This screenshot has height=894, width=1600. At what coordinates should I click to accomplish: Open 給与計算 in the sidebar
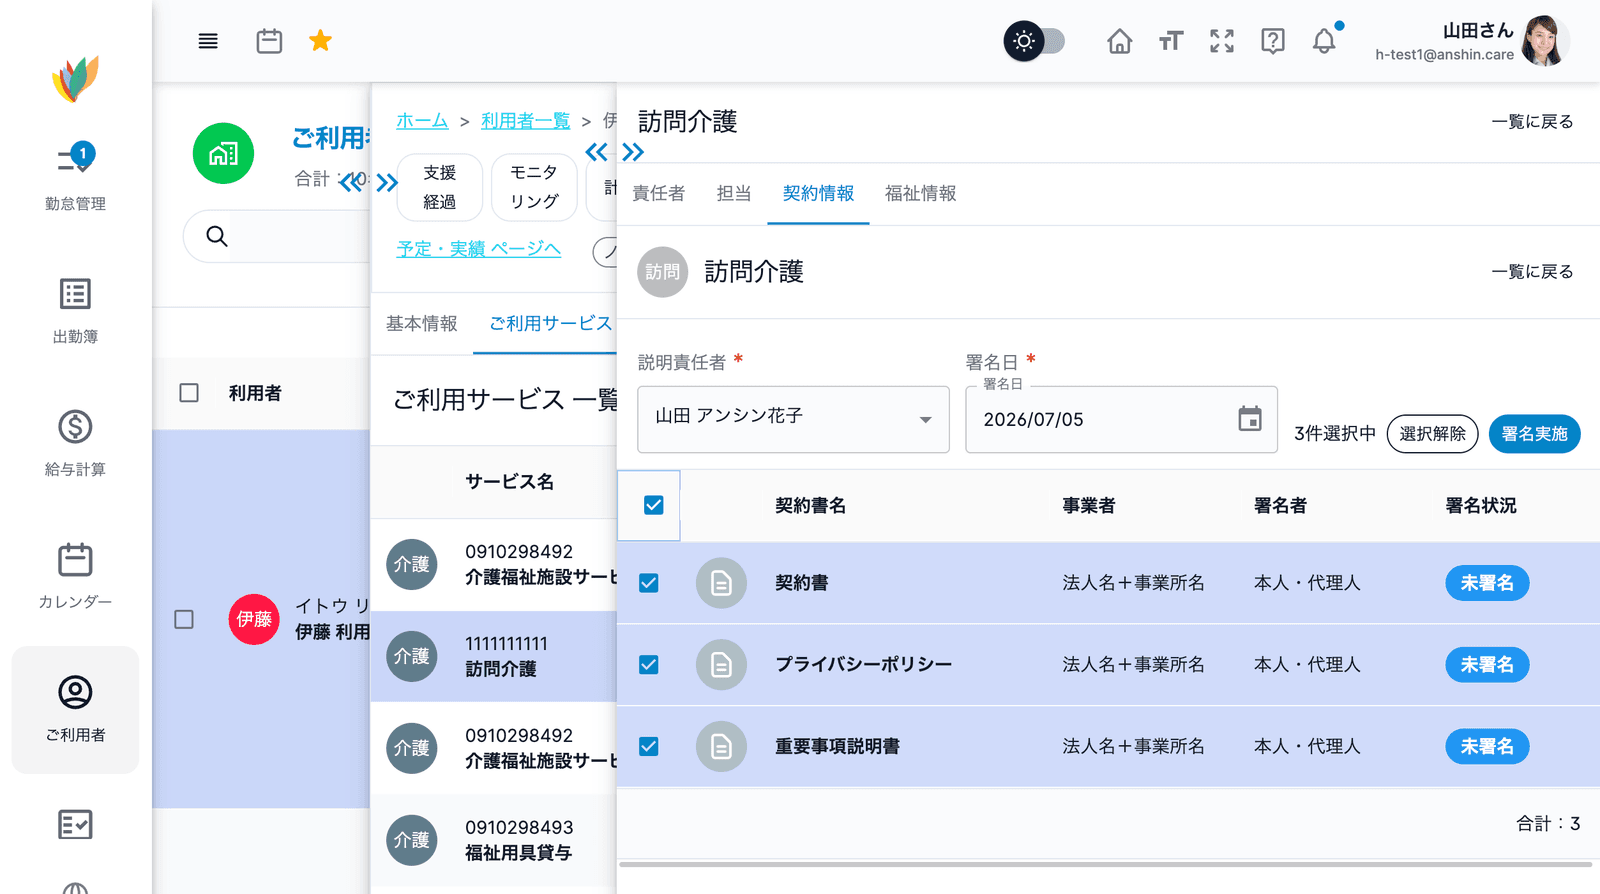[x=75, y=443]
